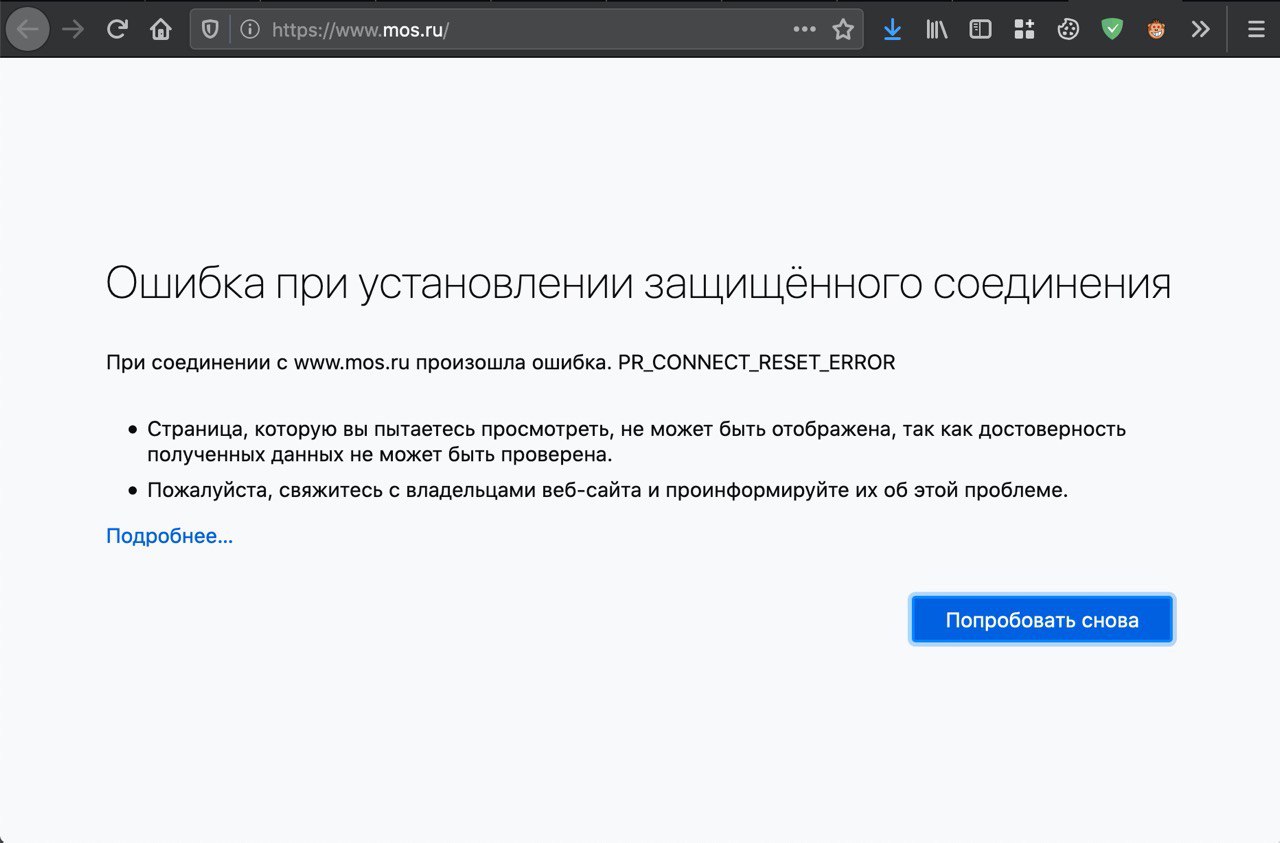Image resolution: width=1280 pixels, height=843 pixels.
Task: Open the library bookmarks and history
Action: point(937,29)
